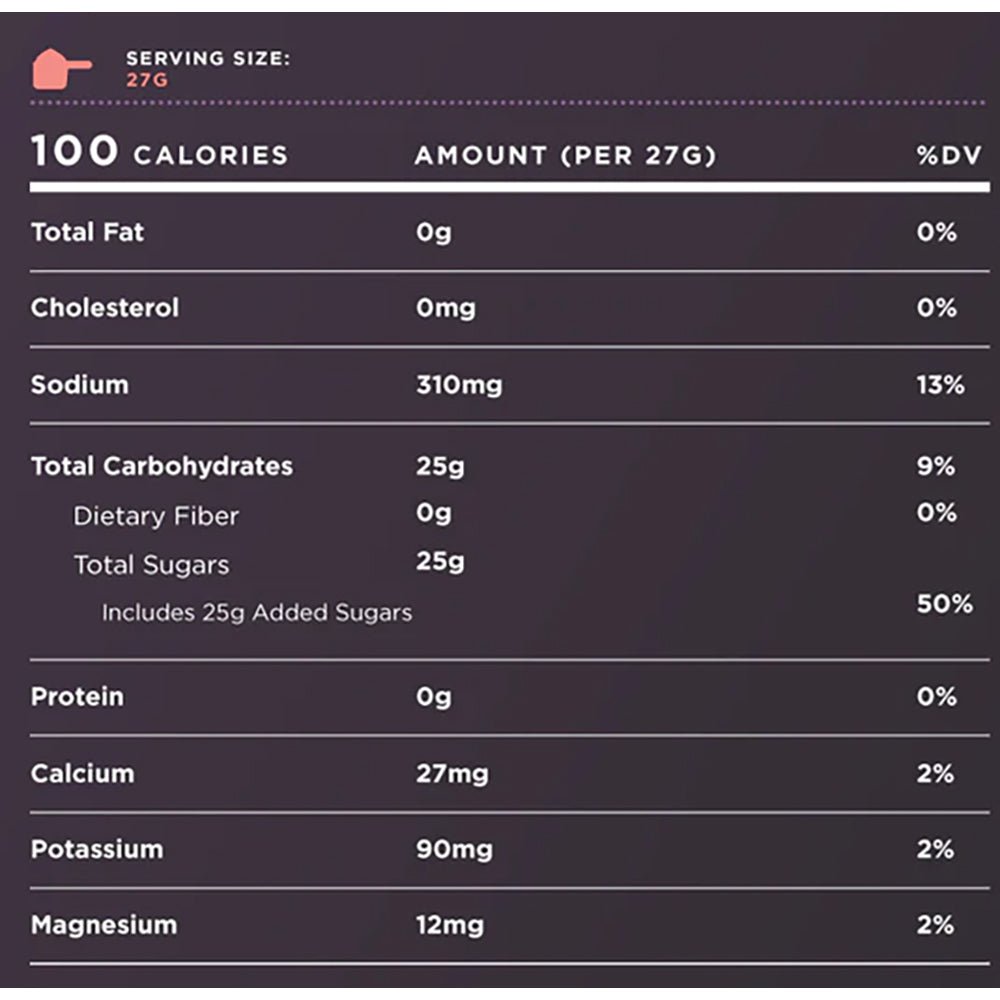Click the pink serving scoop icon
The width and height of the screenshot is (1000, 1000).
point(60,68)
